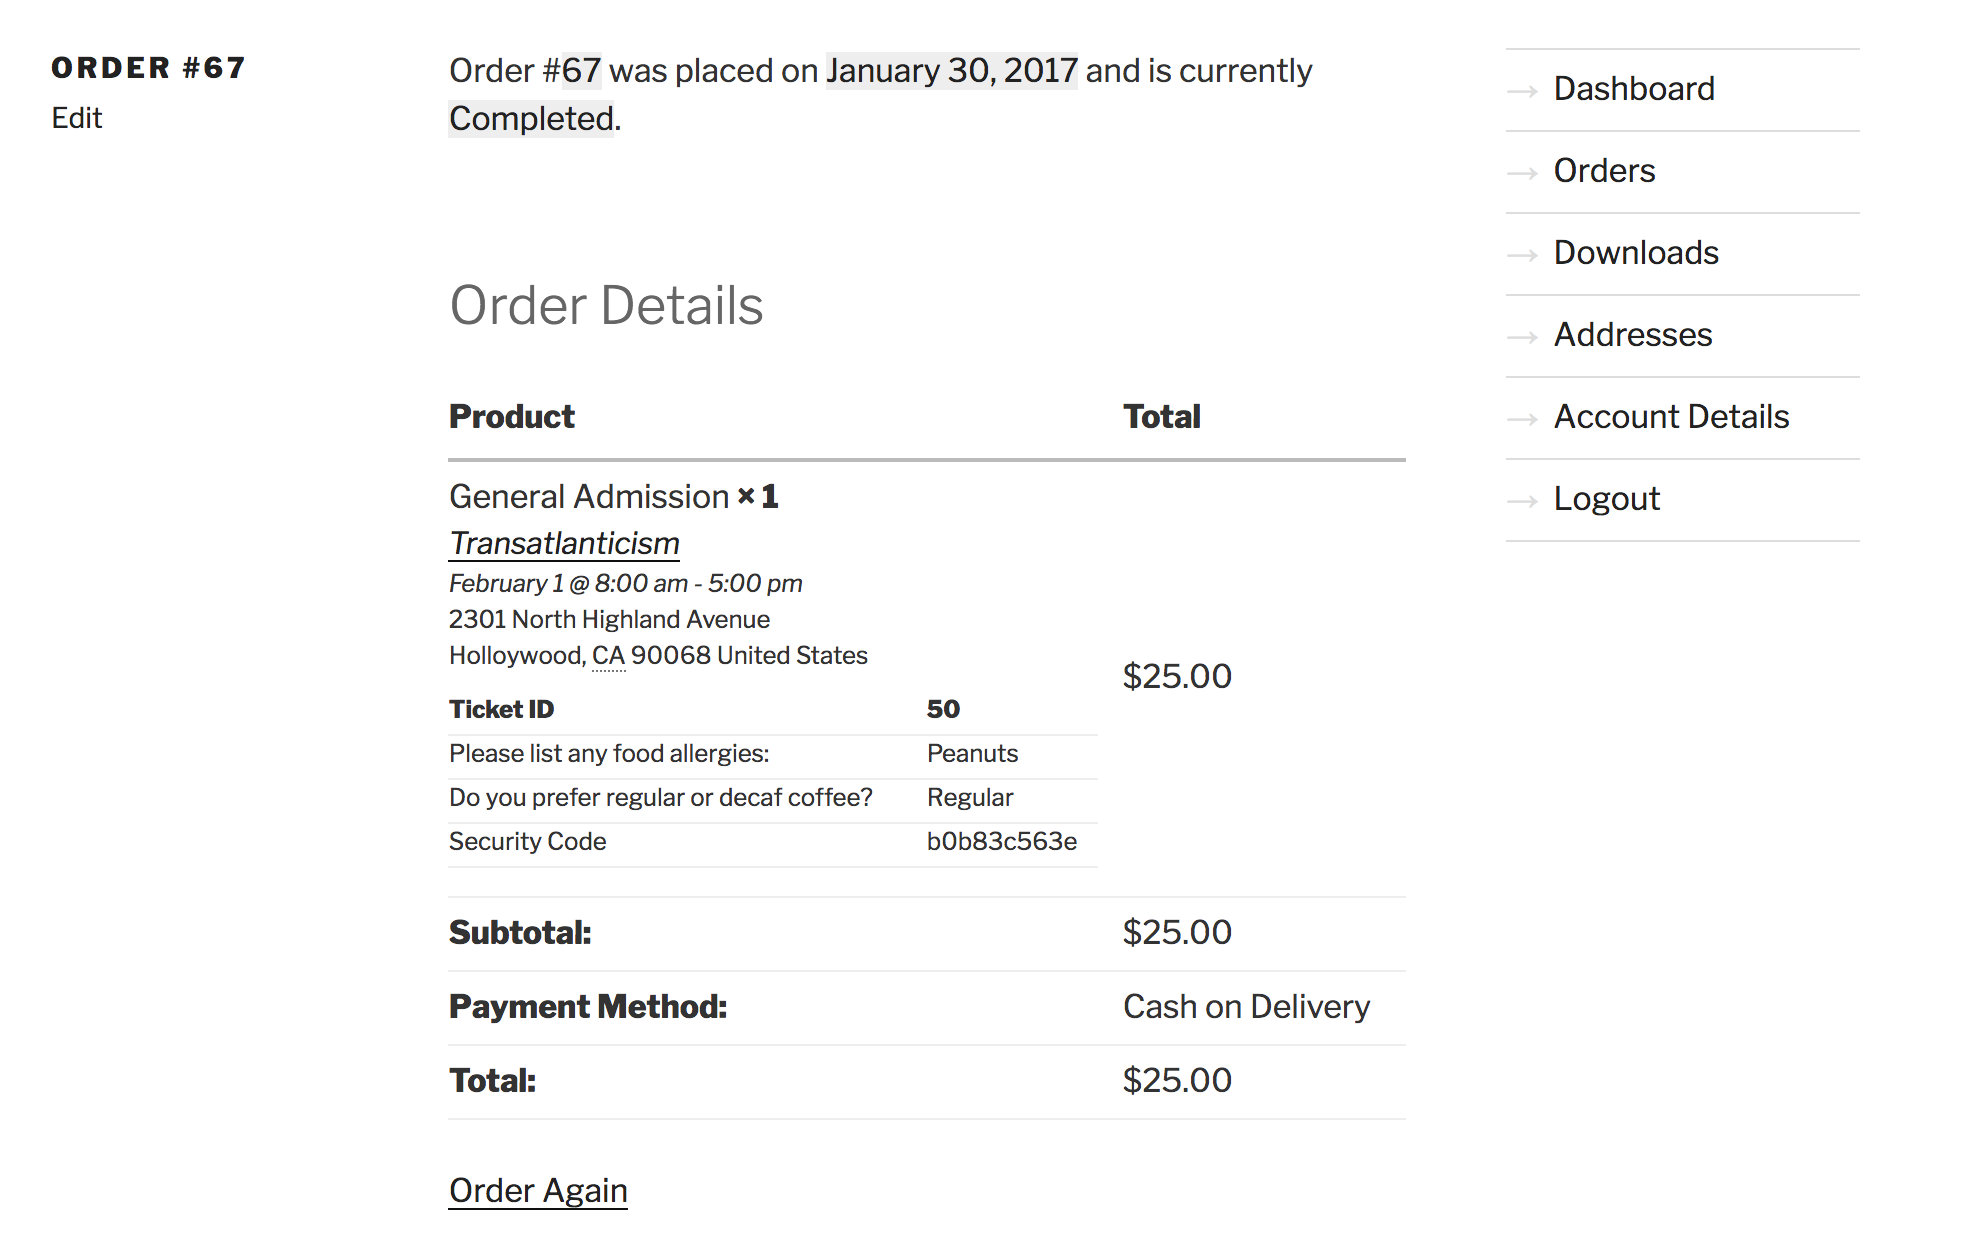Image resolution: width=1980 pixels, height=1244 pixels.
Task: Click the arrow icon beside Logout
Action: 1522,501
